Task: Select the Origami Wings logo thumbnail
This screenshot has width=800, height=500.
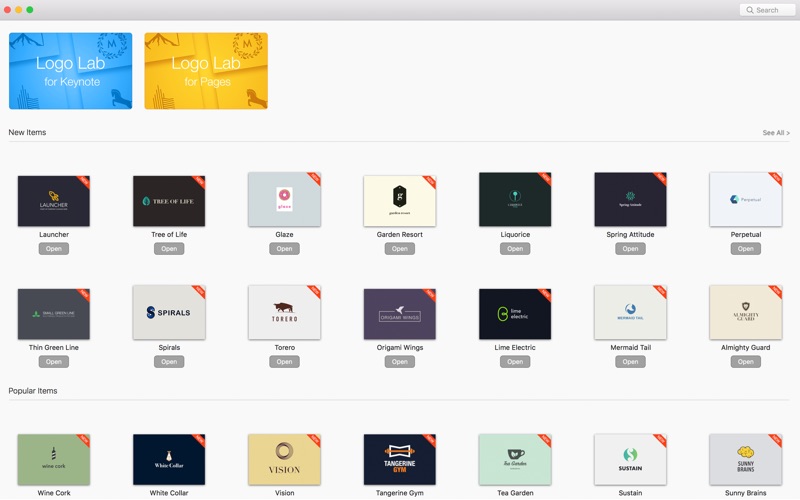Action: pyautogui.click(x=399, y=314)
